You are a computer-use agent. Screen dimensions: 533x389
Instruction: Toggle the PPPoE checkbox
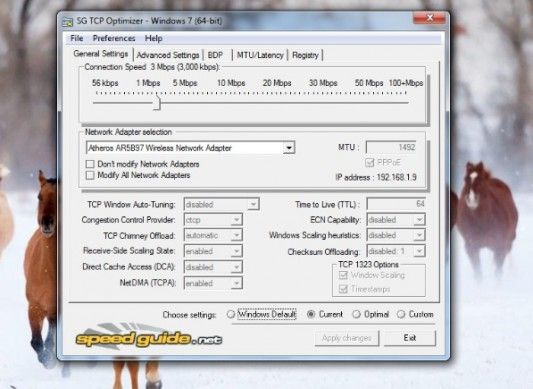click(369, 163)
